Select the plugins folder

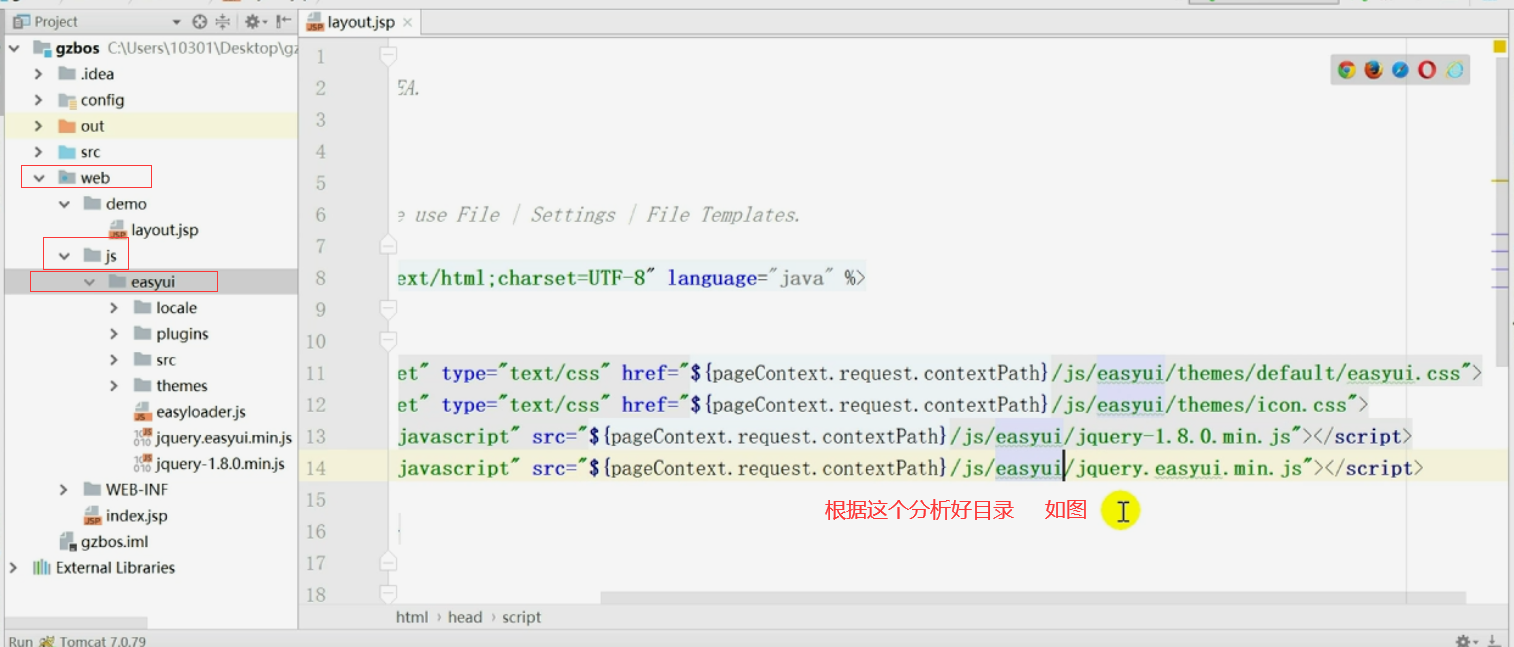(171, 334)
